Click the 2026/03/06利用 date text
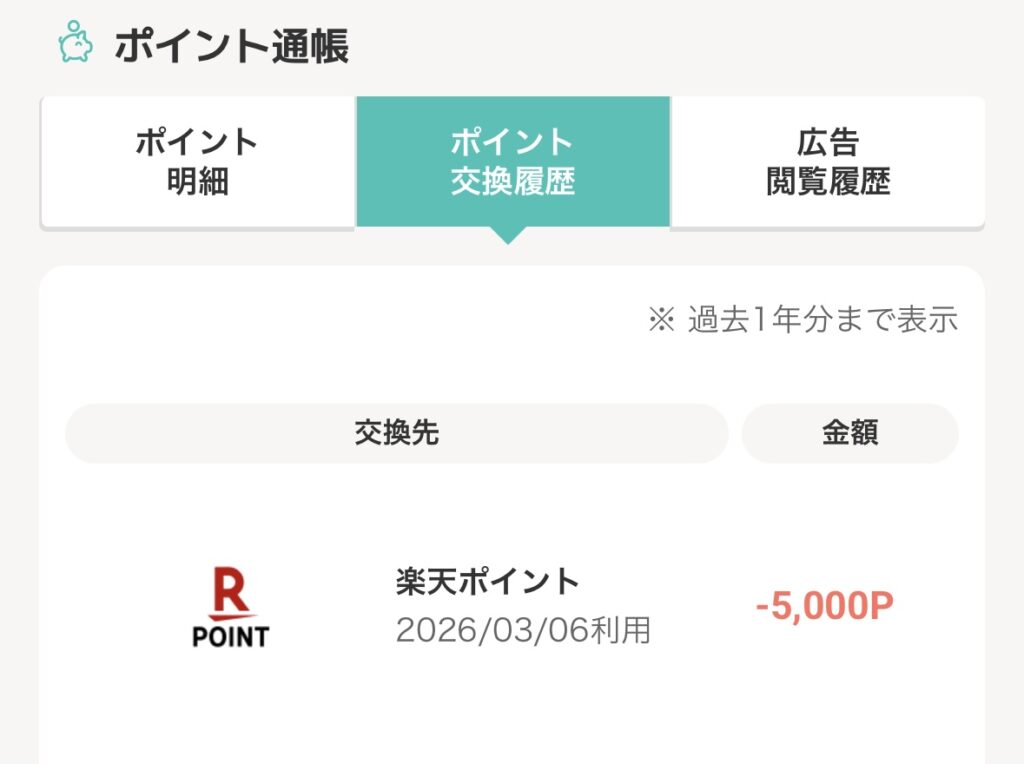 (523, 630)
